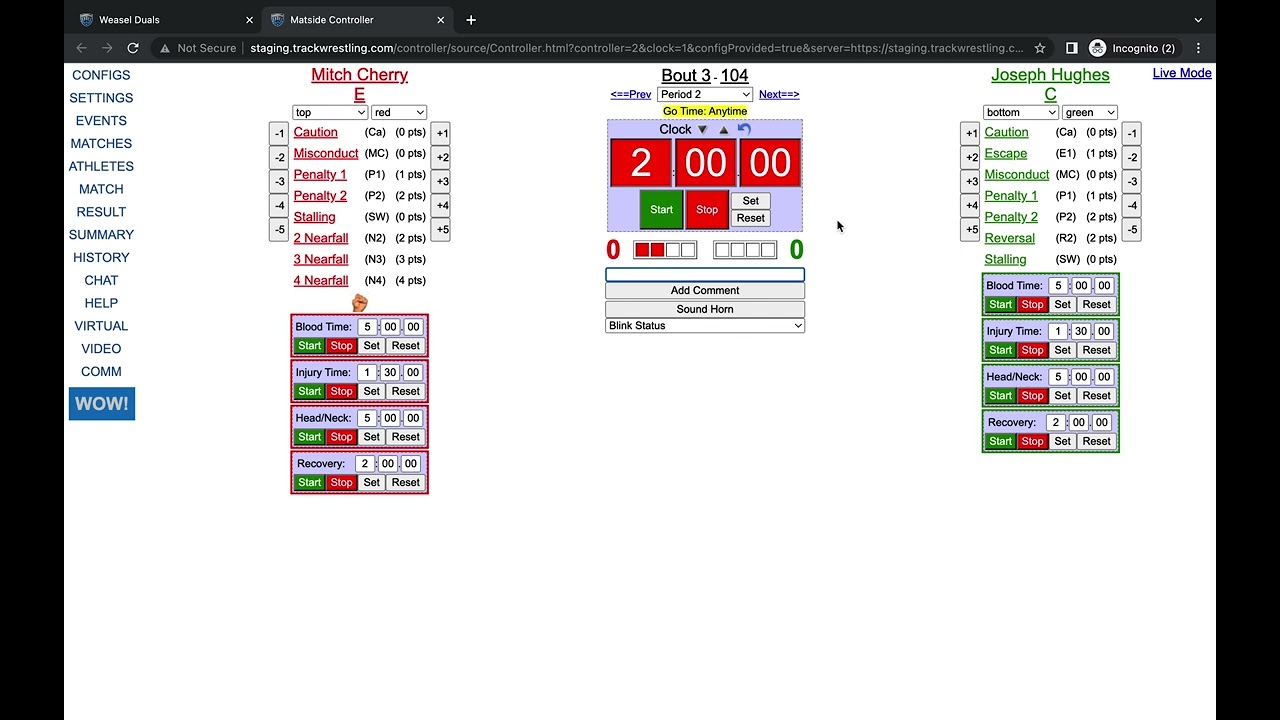This screenshot has height=720, width=1280.
Task: Click the comment text input field
Action: click(705, 274)
